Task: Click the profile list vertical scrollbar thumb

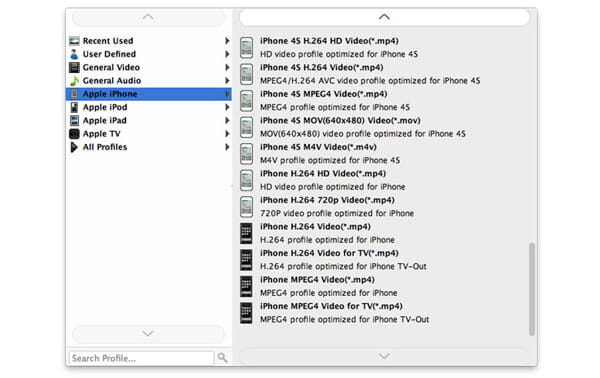Action: tap(532, 289)
